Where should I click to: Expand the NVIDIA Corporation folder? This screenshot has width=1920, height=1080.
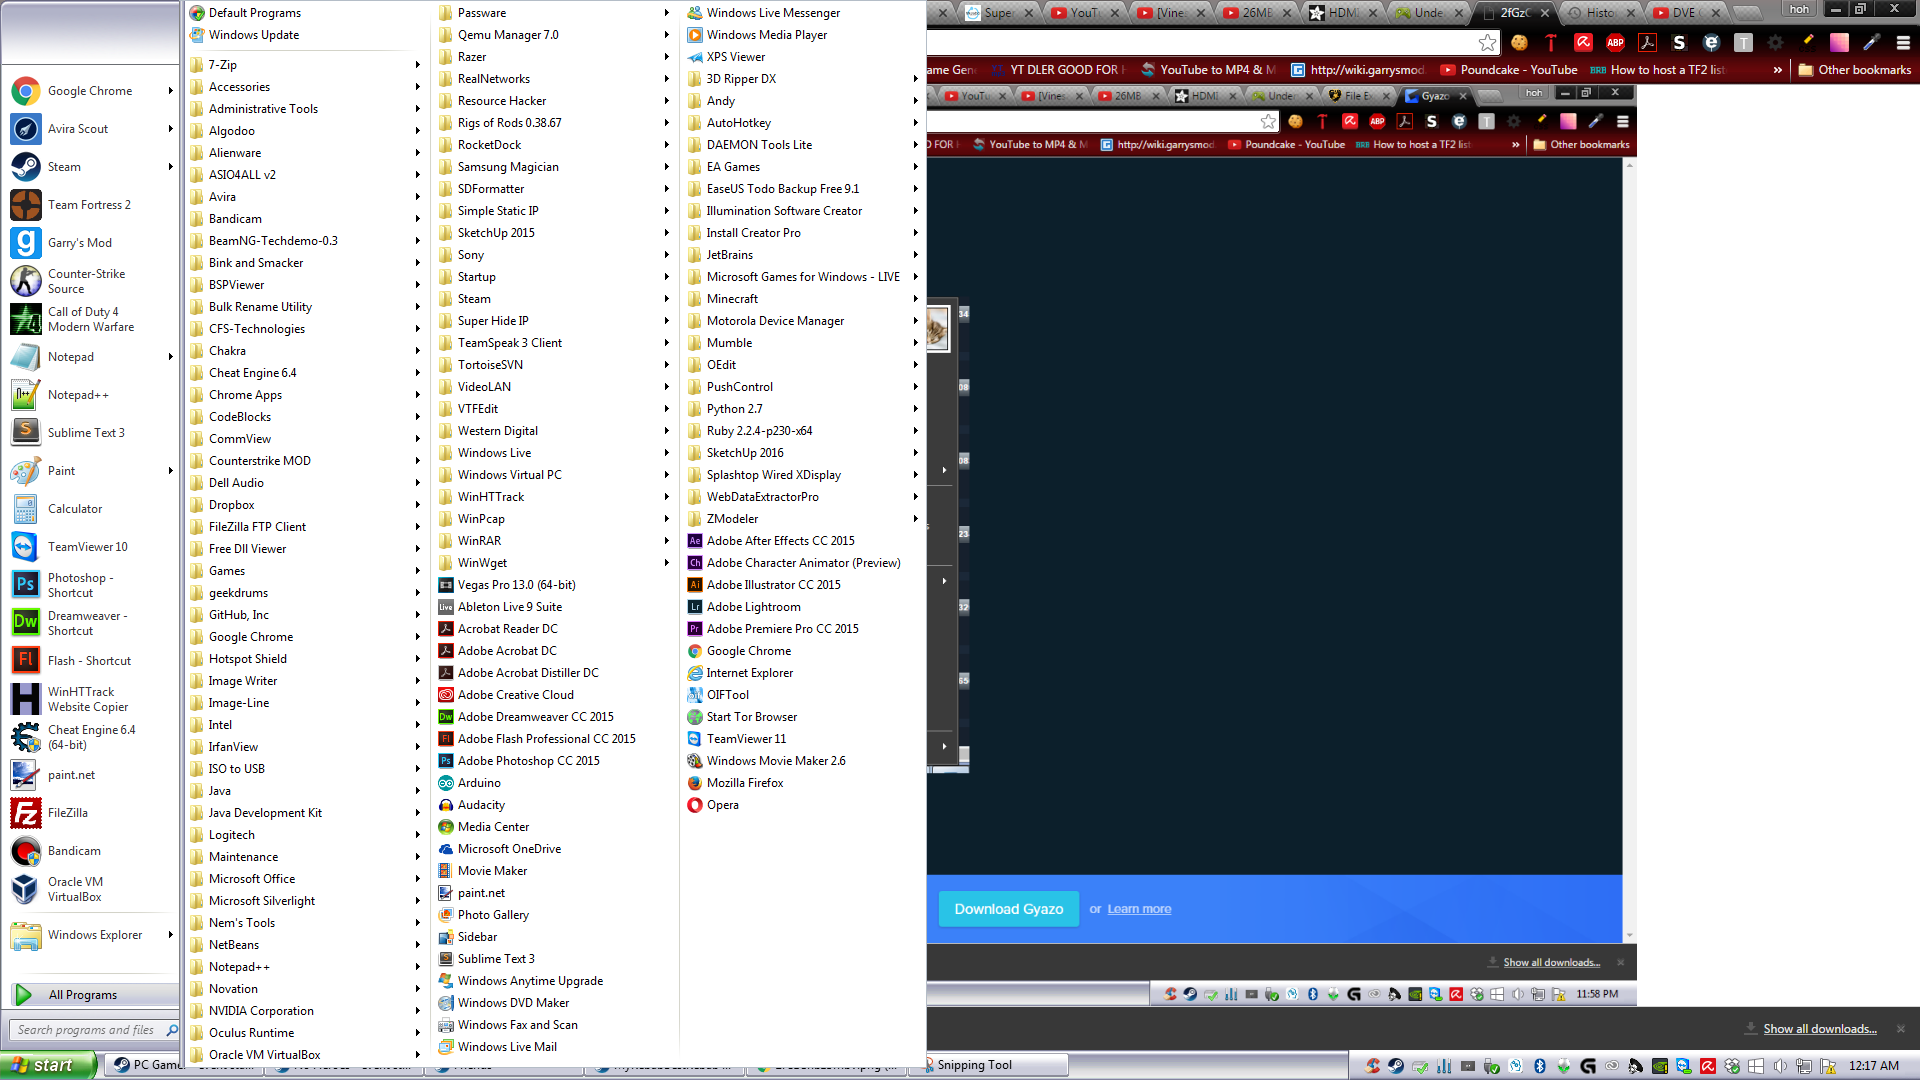305,1011
